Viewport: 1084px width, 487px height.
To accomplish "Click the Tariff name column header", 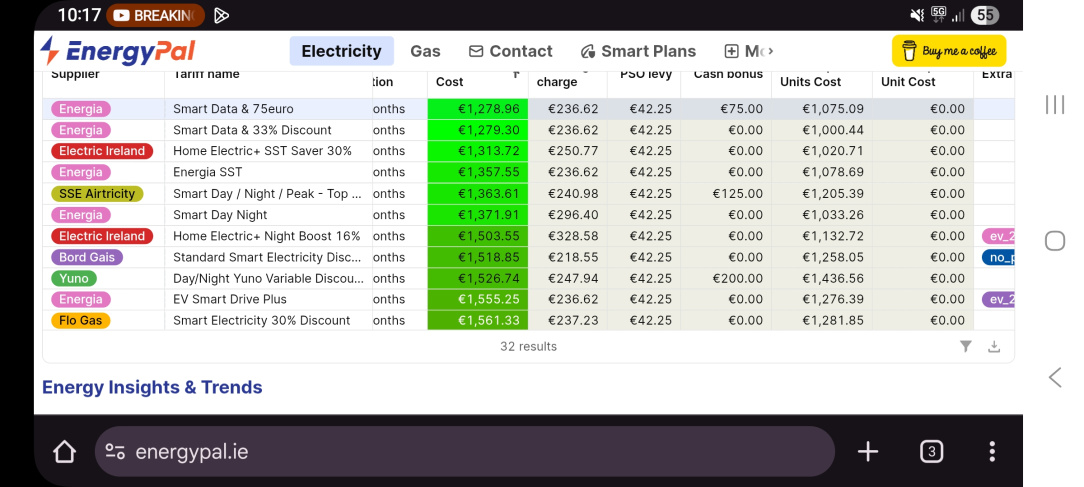I will click(x=206, y=74).
